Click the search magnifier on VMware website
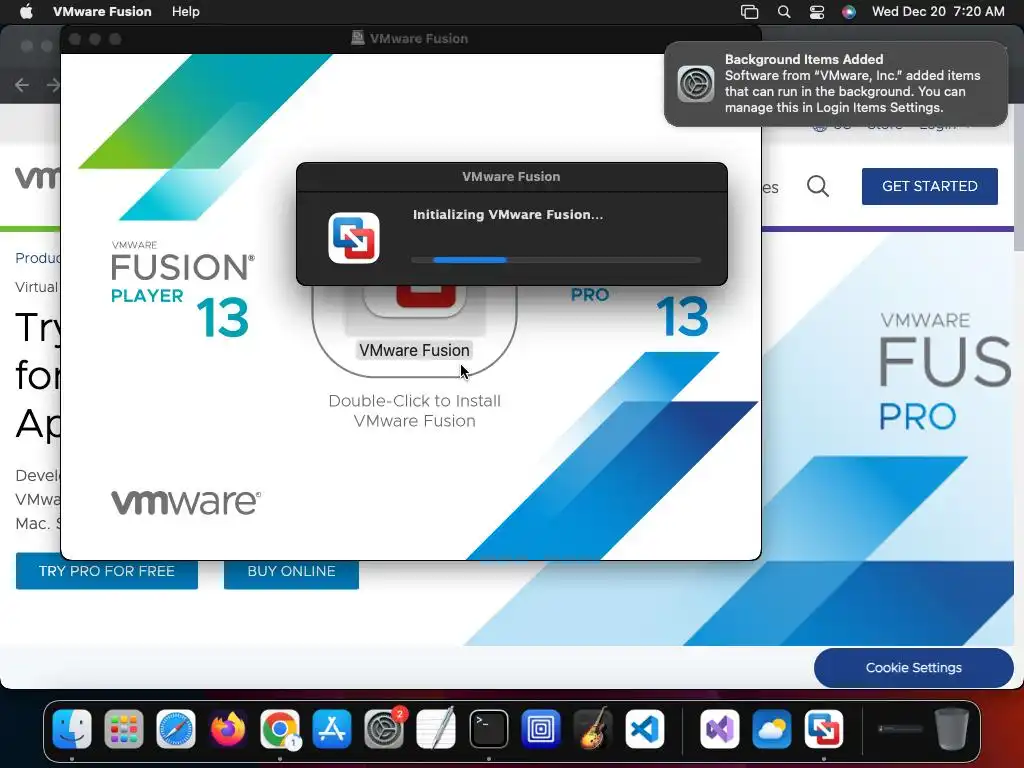 [818, 186]
